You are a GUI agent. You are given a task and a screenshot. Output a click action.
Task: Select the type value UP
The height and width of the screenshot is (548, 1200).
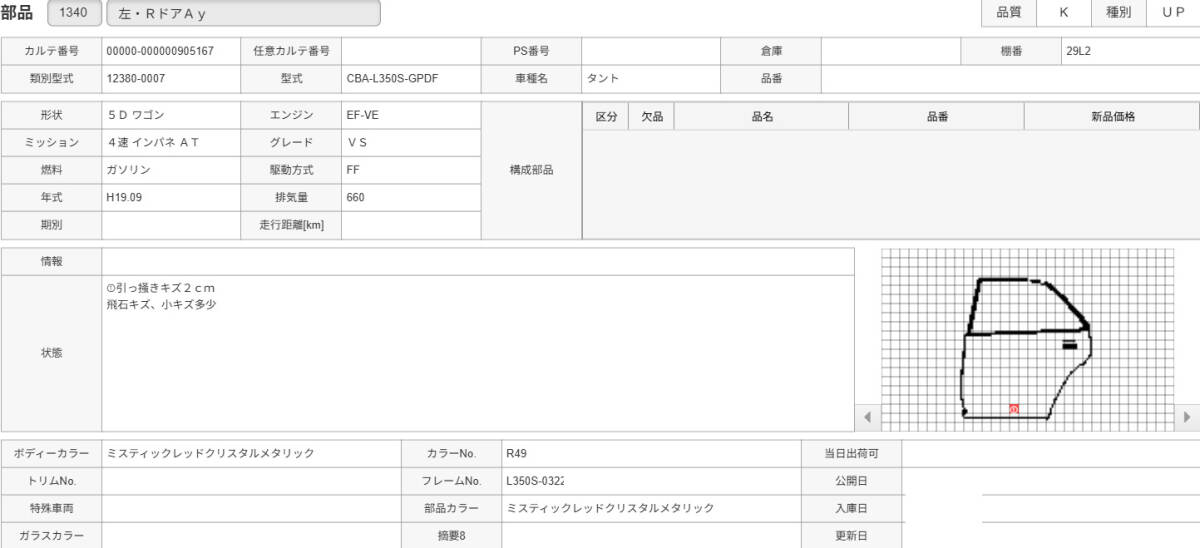1173,13
